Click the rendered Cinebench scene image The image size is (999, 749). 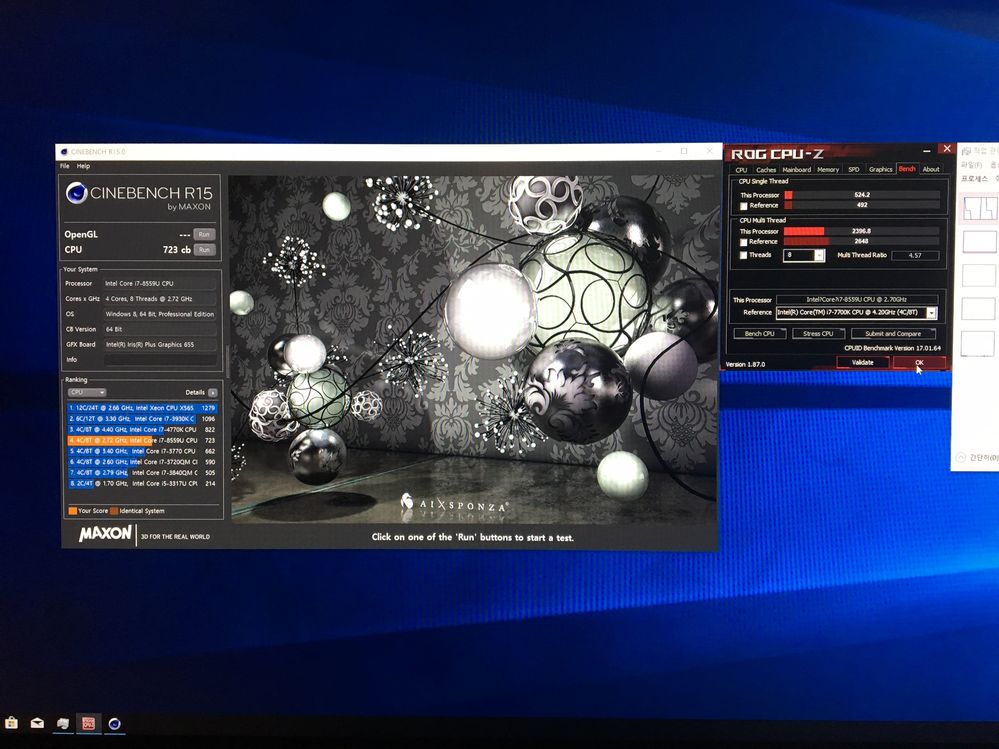pos(473,348)
